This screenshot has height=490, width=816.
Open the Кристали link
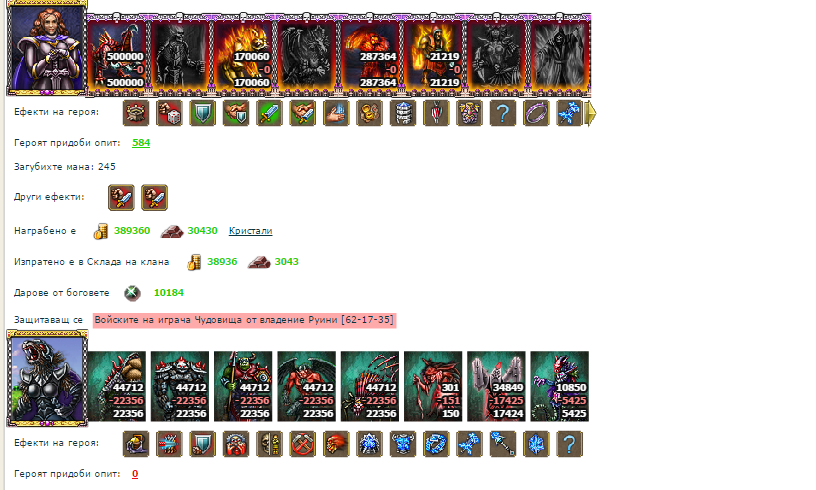(x=250, y=230)
